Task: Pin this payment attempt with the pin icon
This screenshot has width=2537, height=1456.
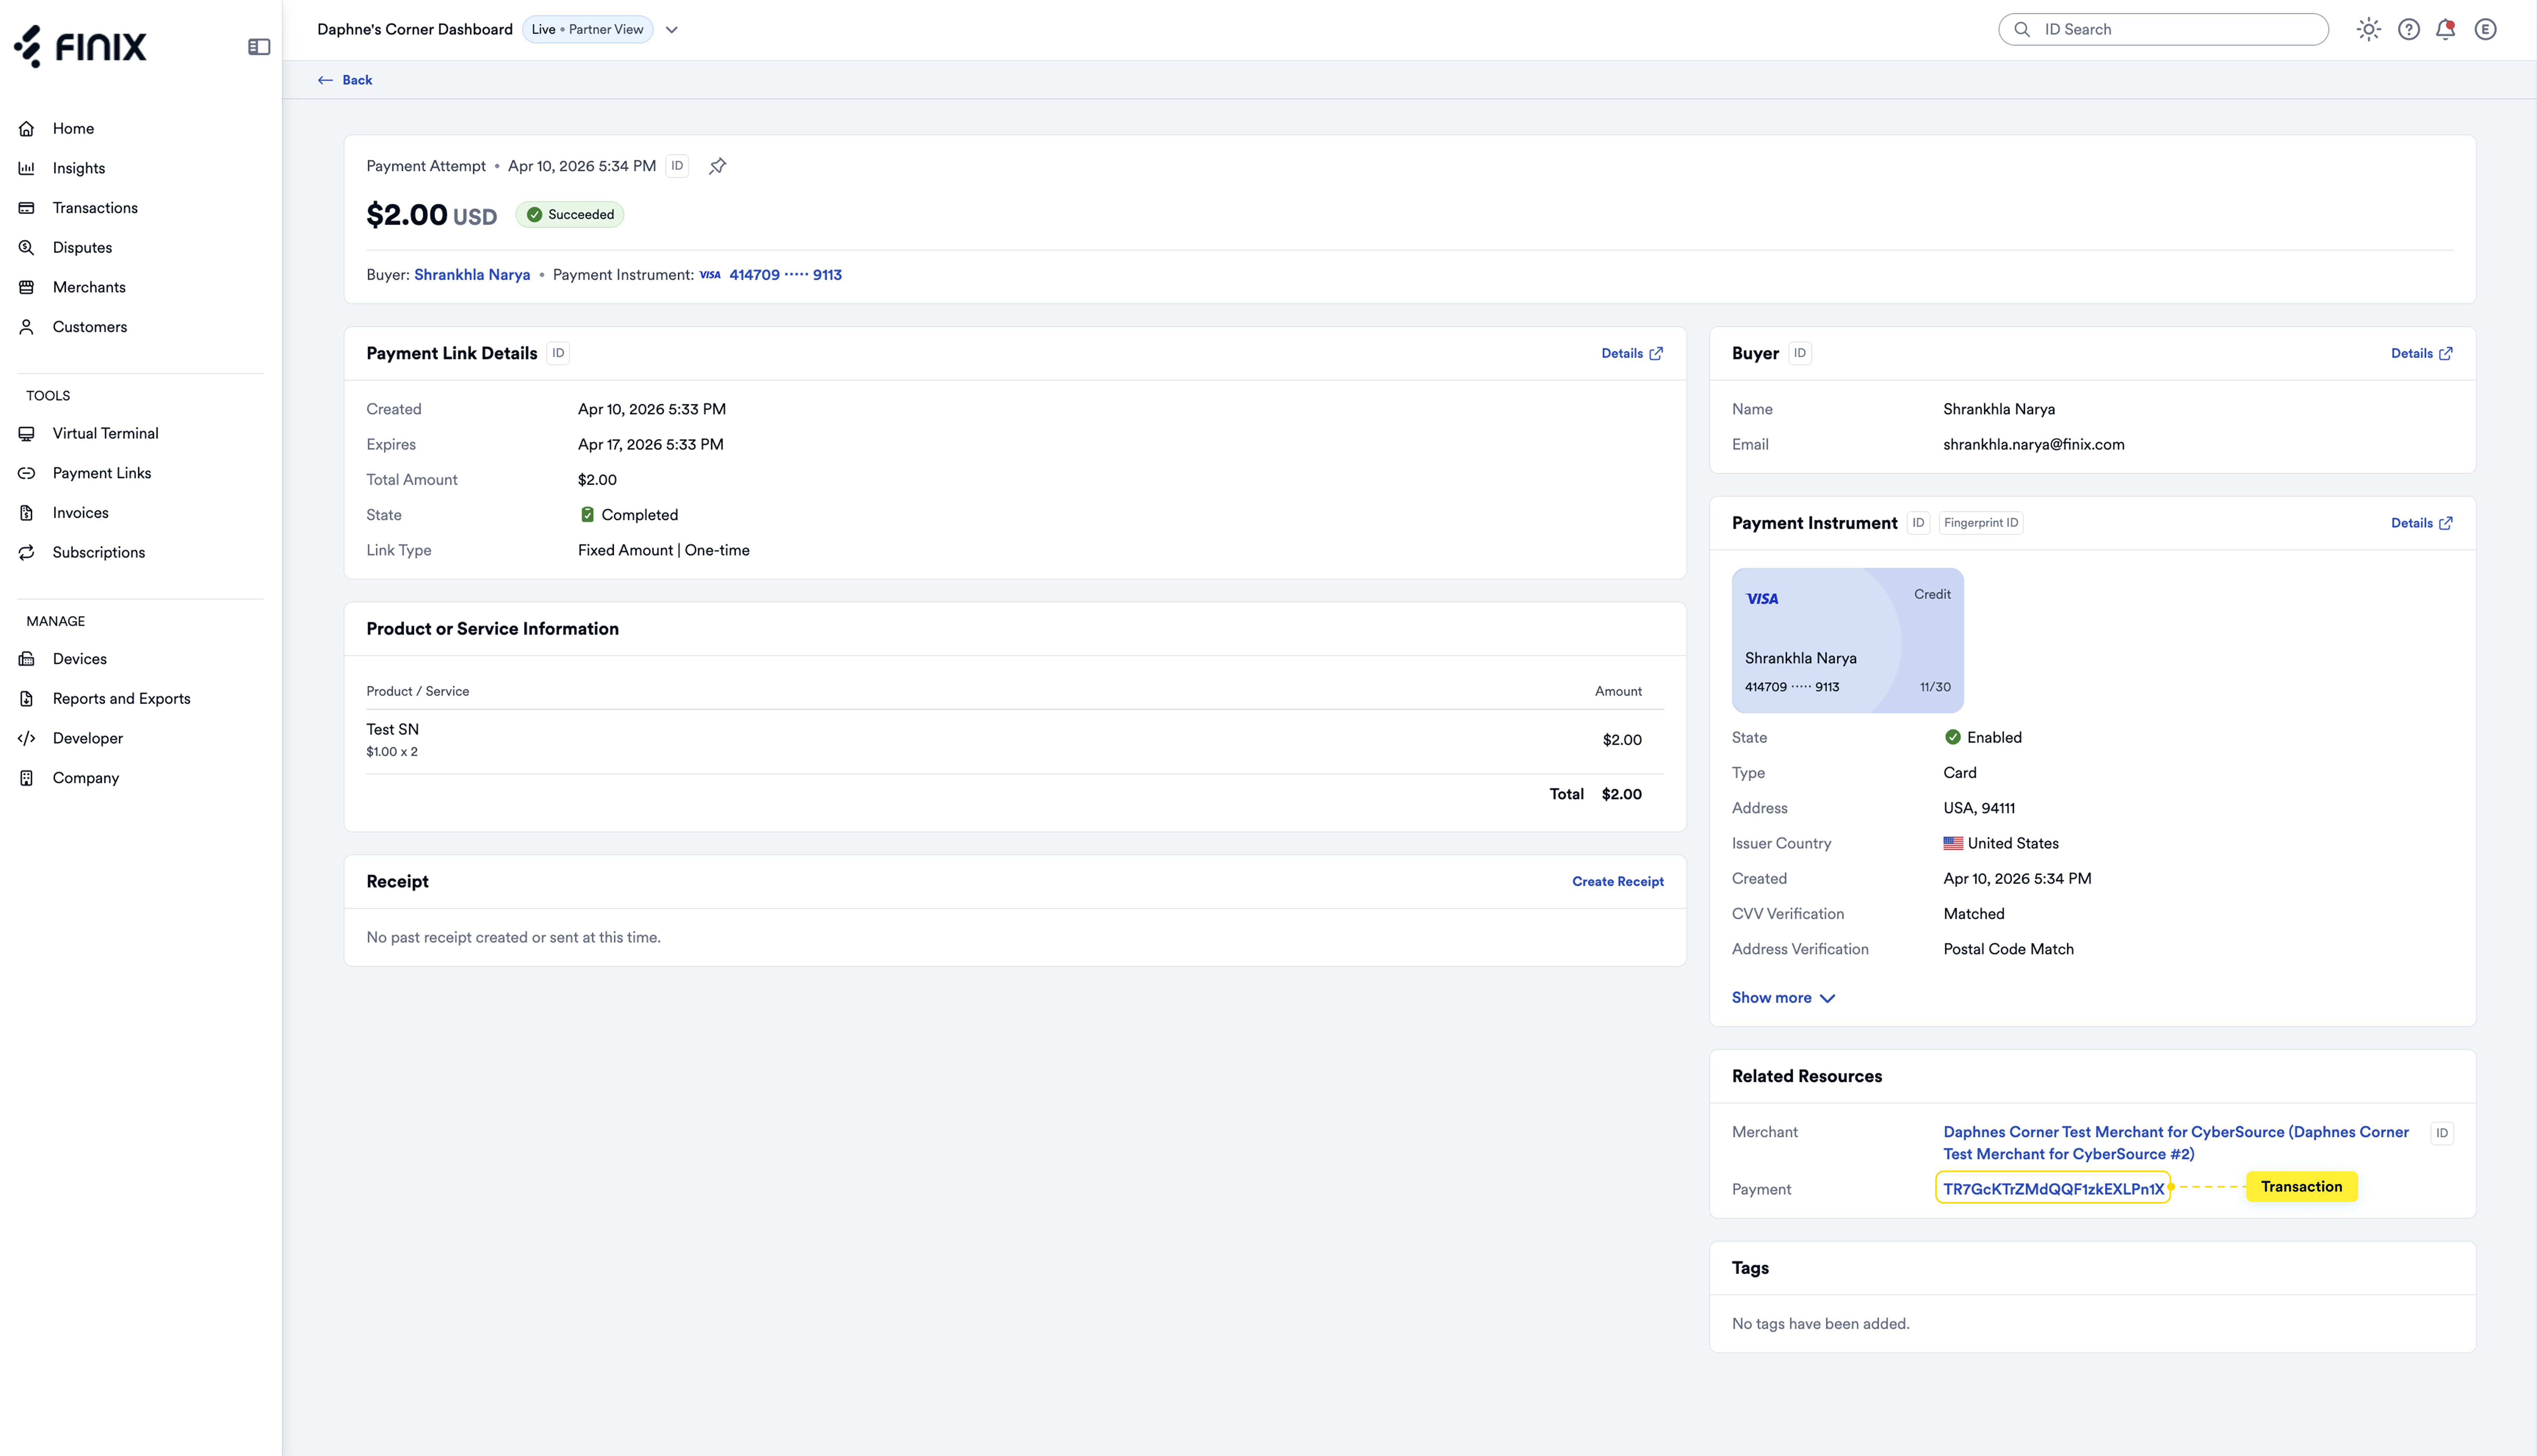Action: tap(717, 166)
